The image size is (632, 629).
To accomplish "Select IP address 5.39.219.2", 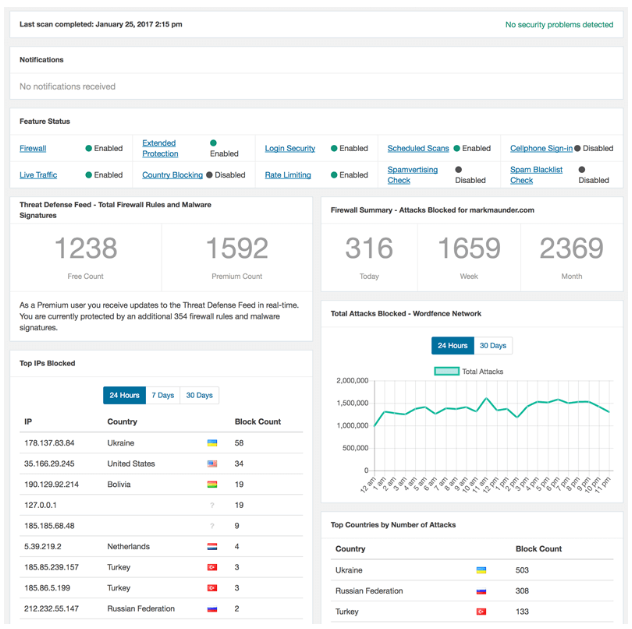I will click(x=43, y=547).
